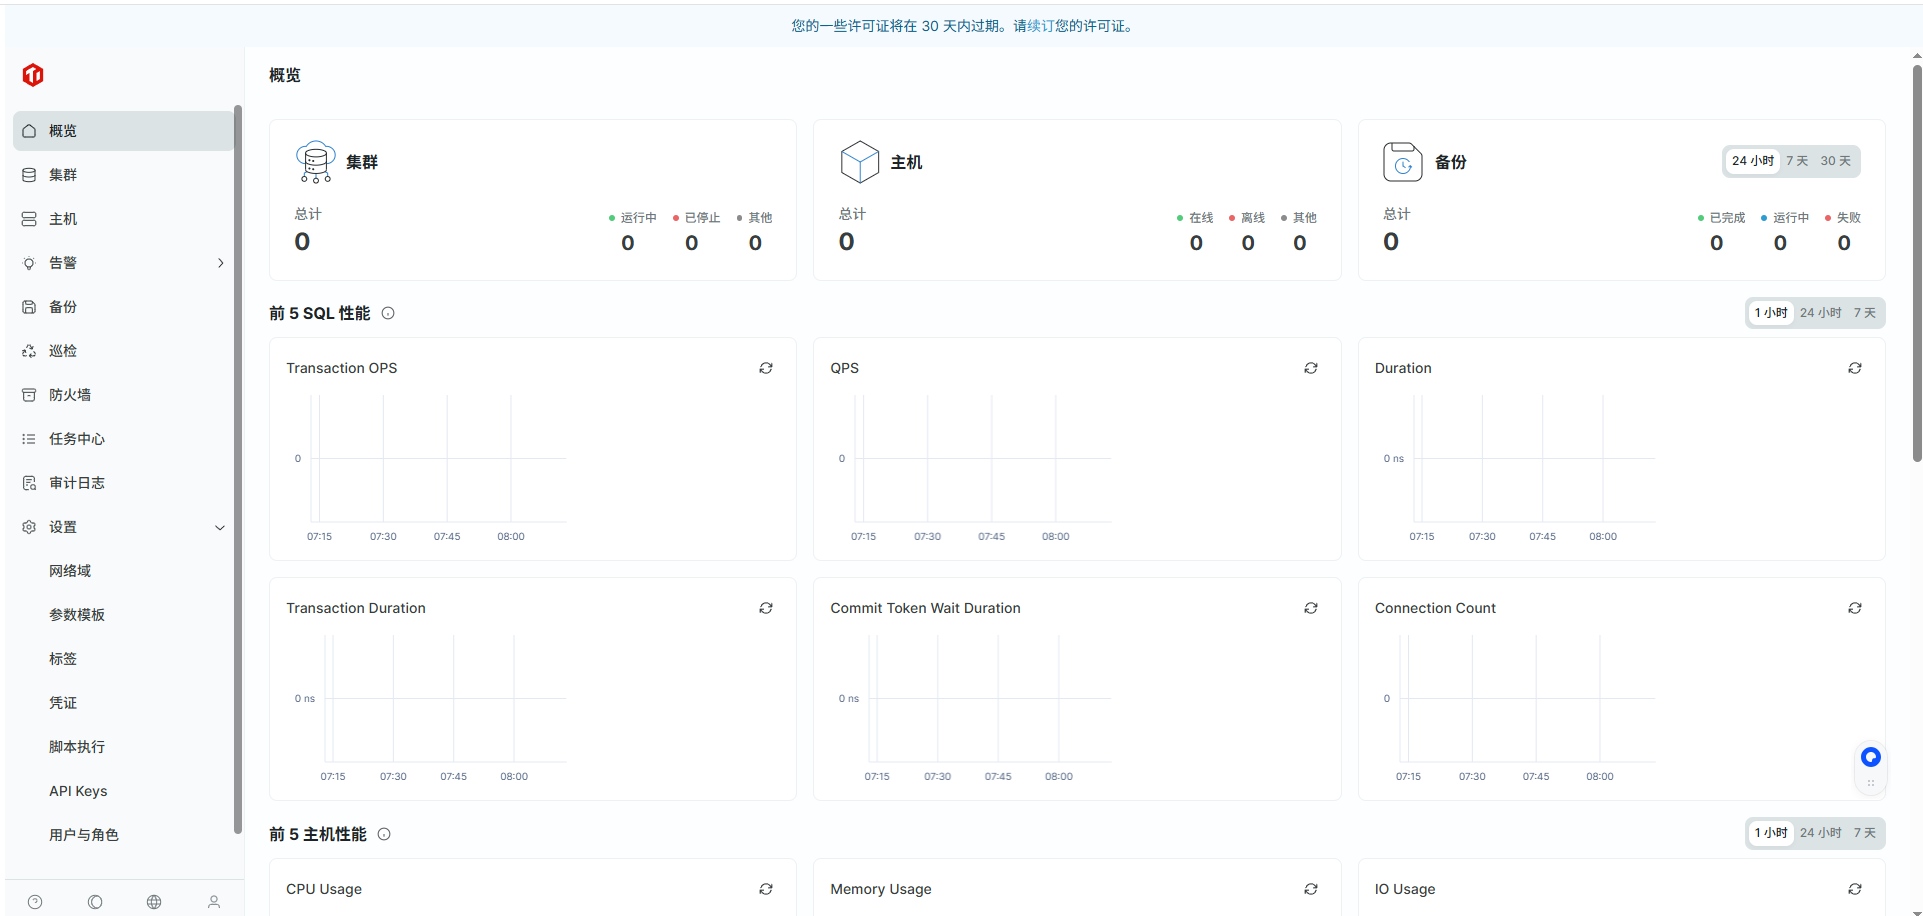Click the language globe icon
The width and height of the screenshot is (1923, 916).
click(154, 902)
